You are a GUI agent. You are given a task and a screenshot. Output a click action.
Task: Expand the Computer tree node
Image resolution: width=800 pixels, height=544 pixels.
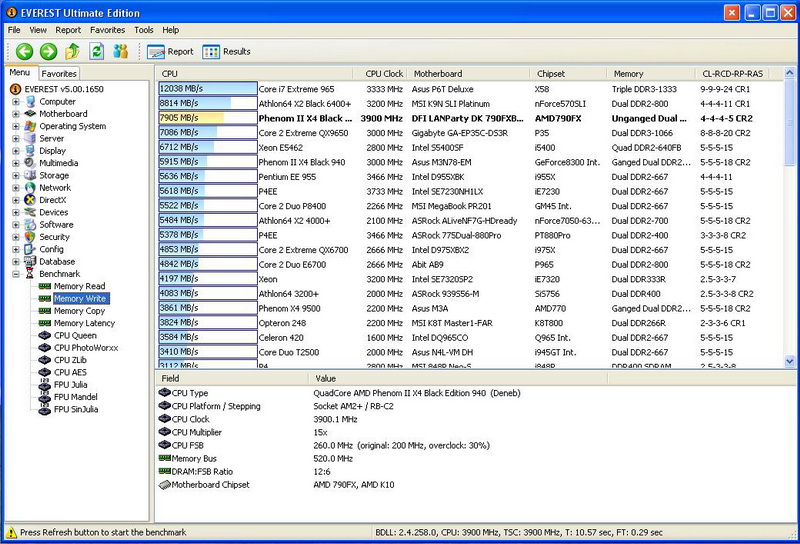click(x=16, y=102)
